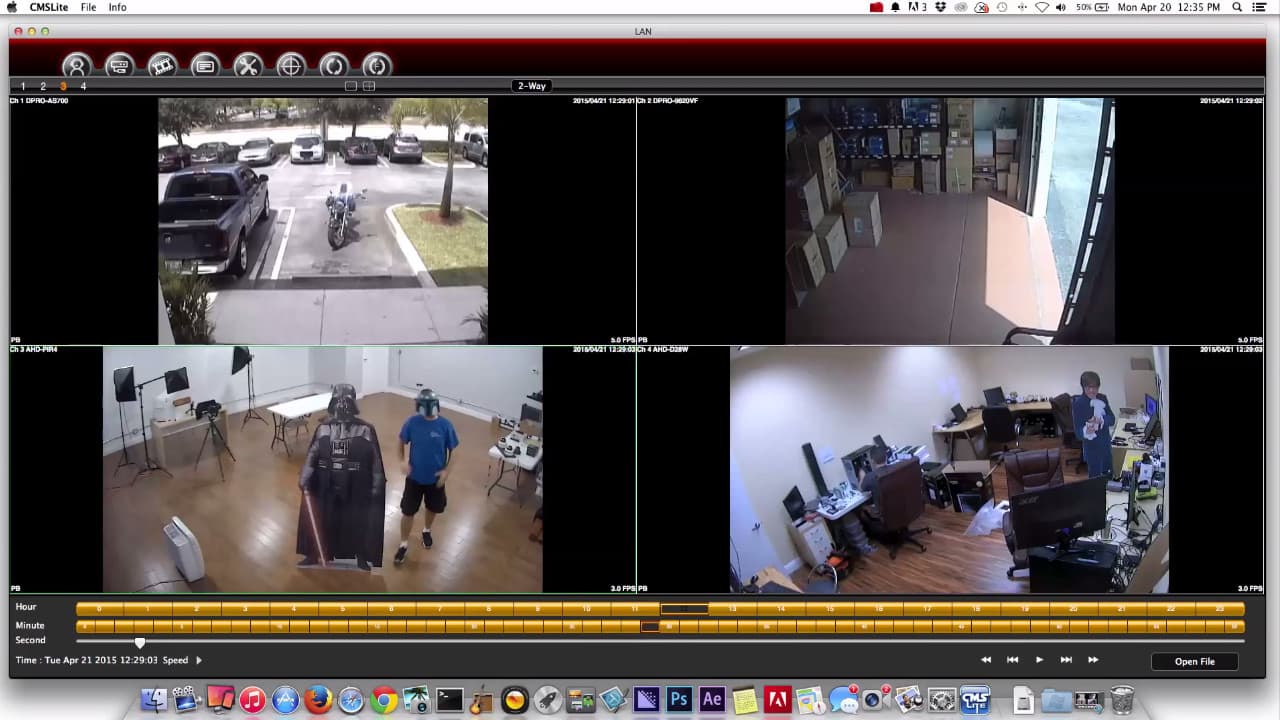The height and width of the screenshot is (720, 1280).
Task: Click the Dropbox menu bar icon
Action: coord(940,7)
